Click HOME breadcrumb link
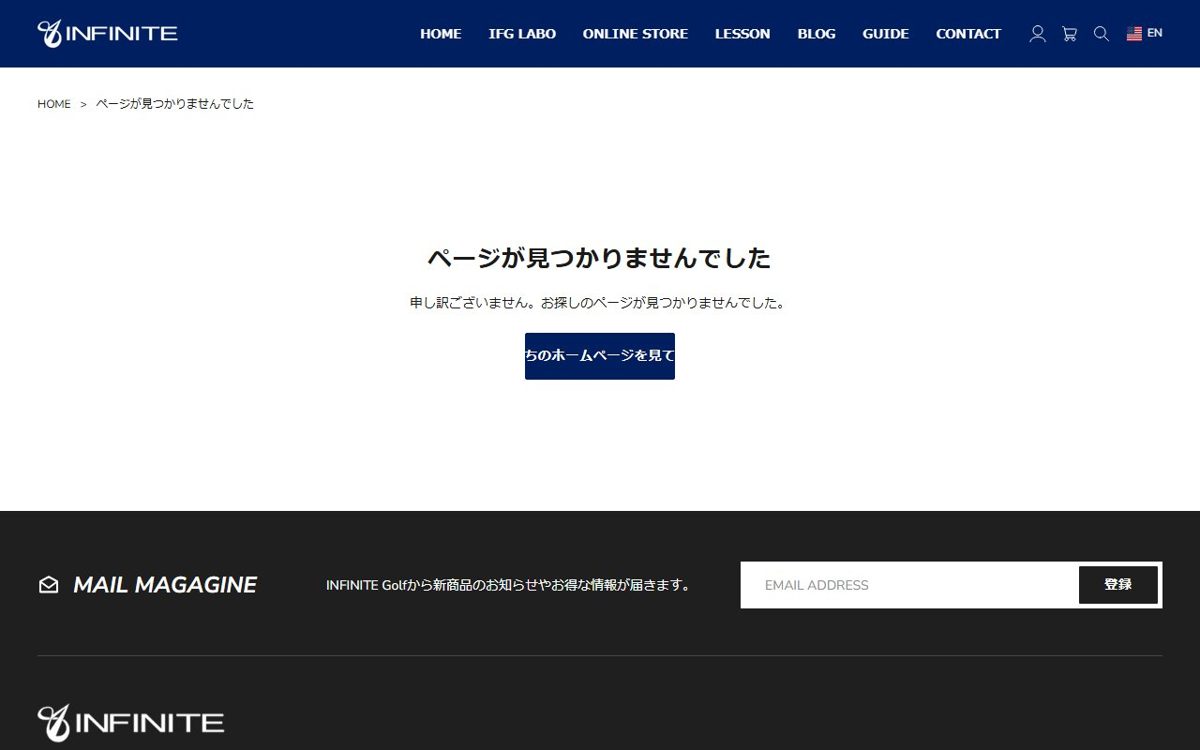The width and height of the screenshot is (1200, 750). (x=54, y=104)
